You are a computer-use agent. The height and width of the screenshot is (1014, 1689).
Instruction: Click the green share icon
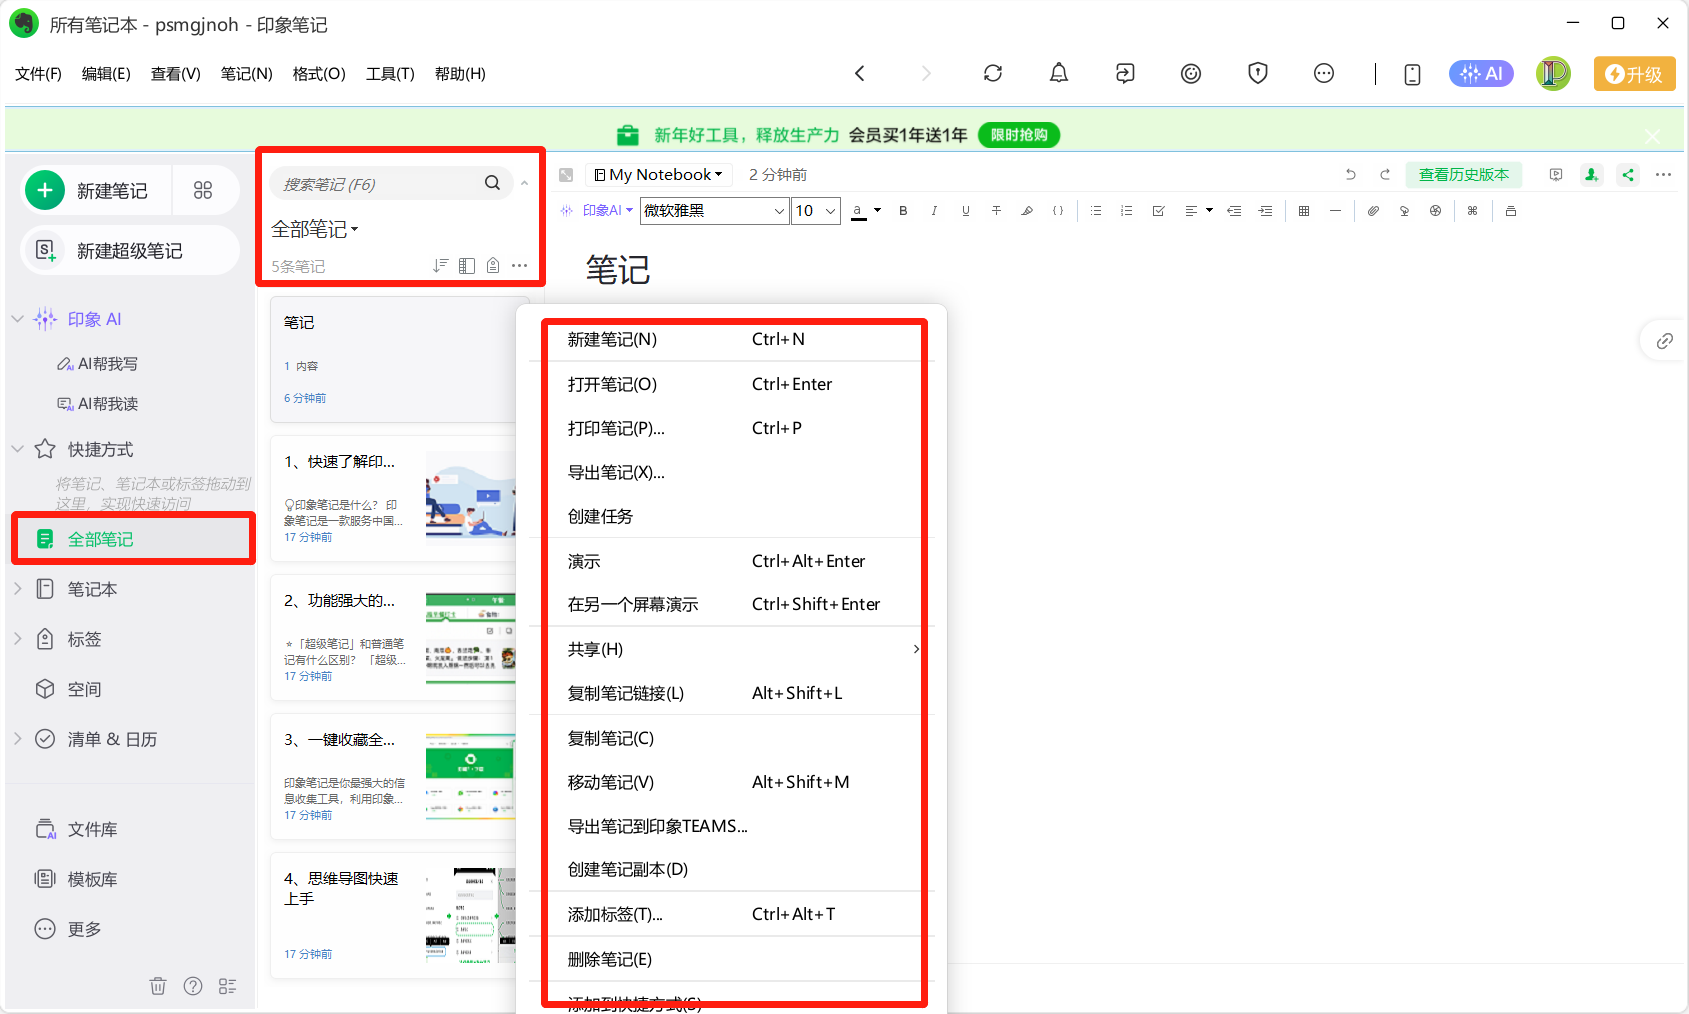[1628, 175]
